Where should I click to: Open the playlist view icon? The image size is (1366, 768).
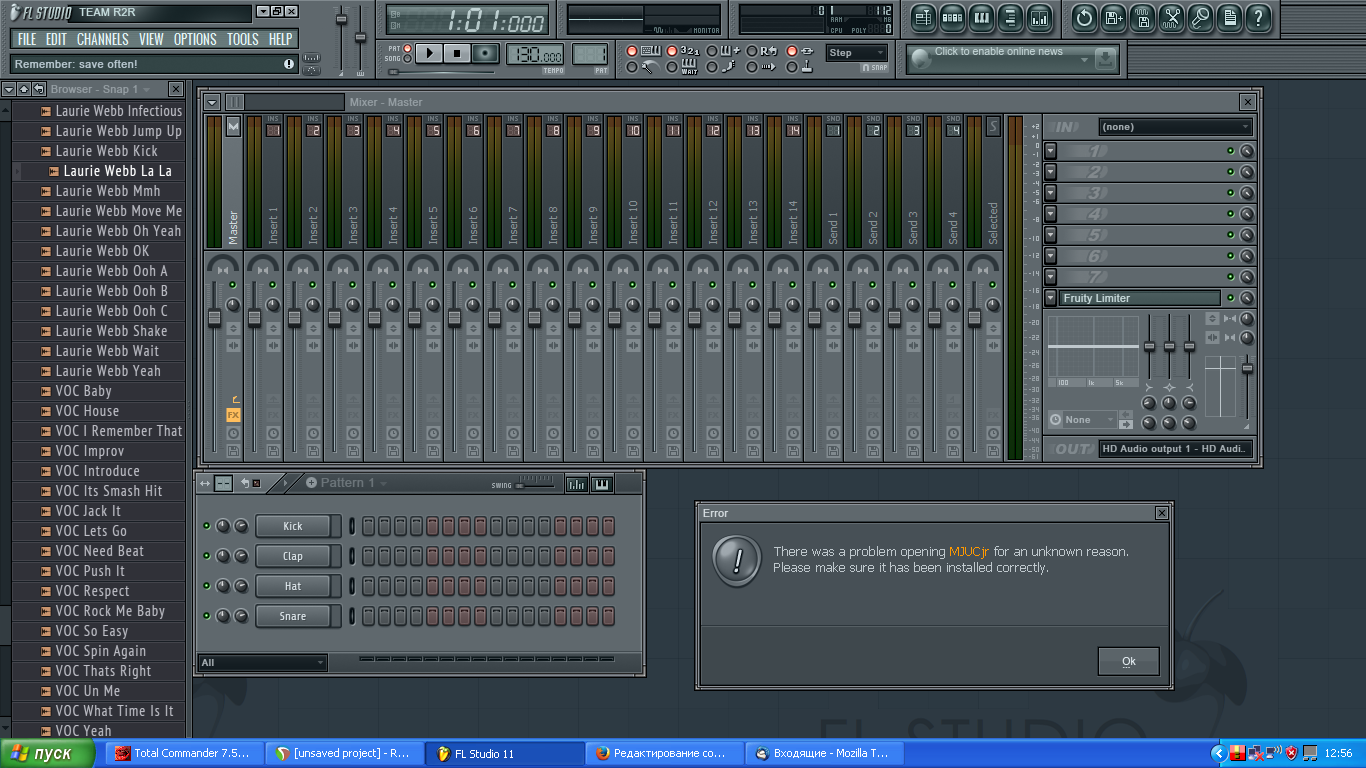(924, 17)
